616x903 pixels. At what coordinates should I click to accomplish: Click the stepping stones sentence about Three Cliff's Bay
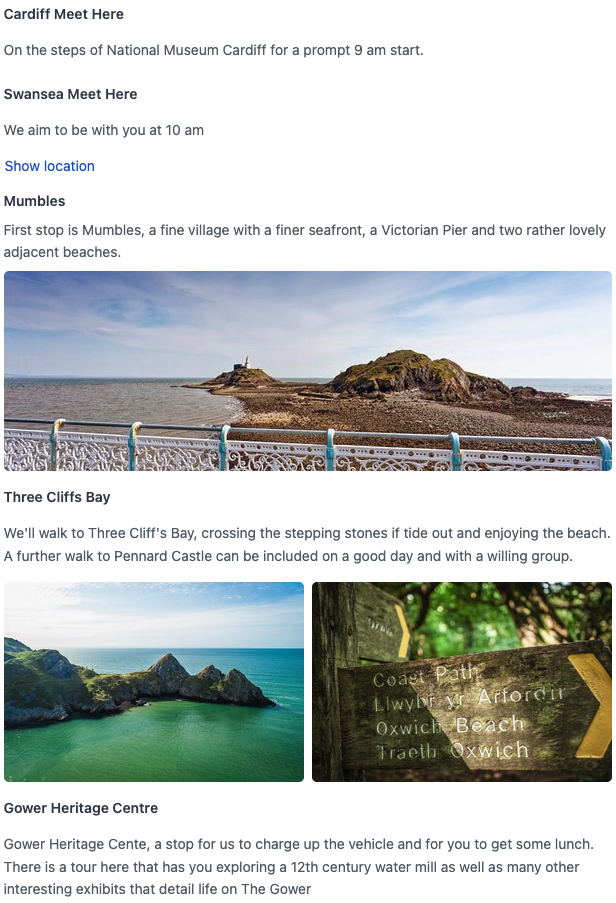pos(307,533)
